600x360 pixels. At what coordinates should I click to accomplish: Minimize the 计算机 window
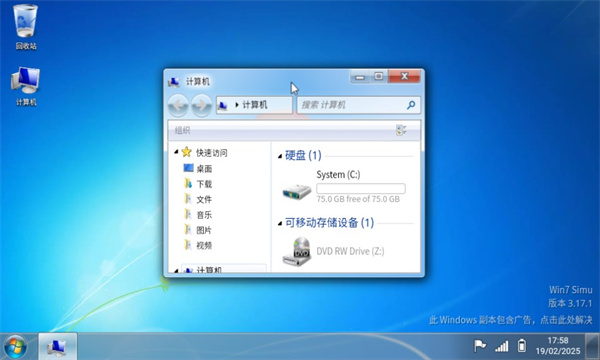point(360,77)
